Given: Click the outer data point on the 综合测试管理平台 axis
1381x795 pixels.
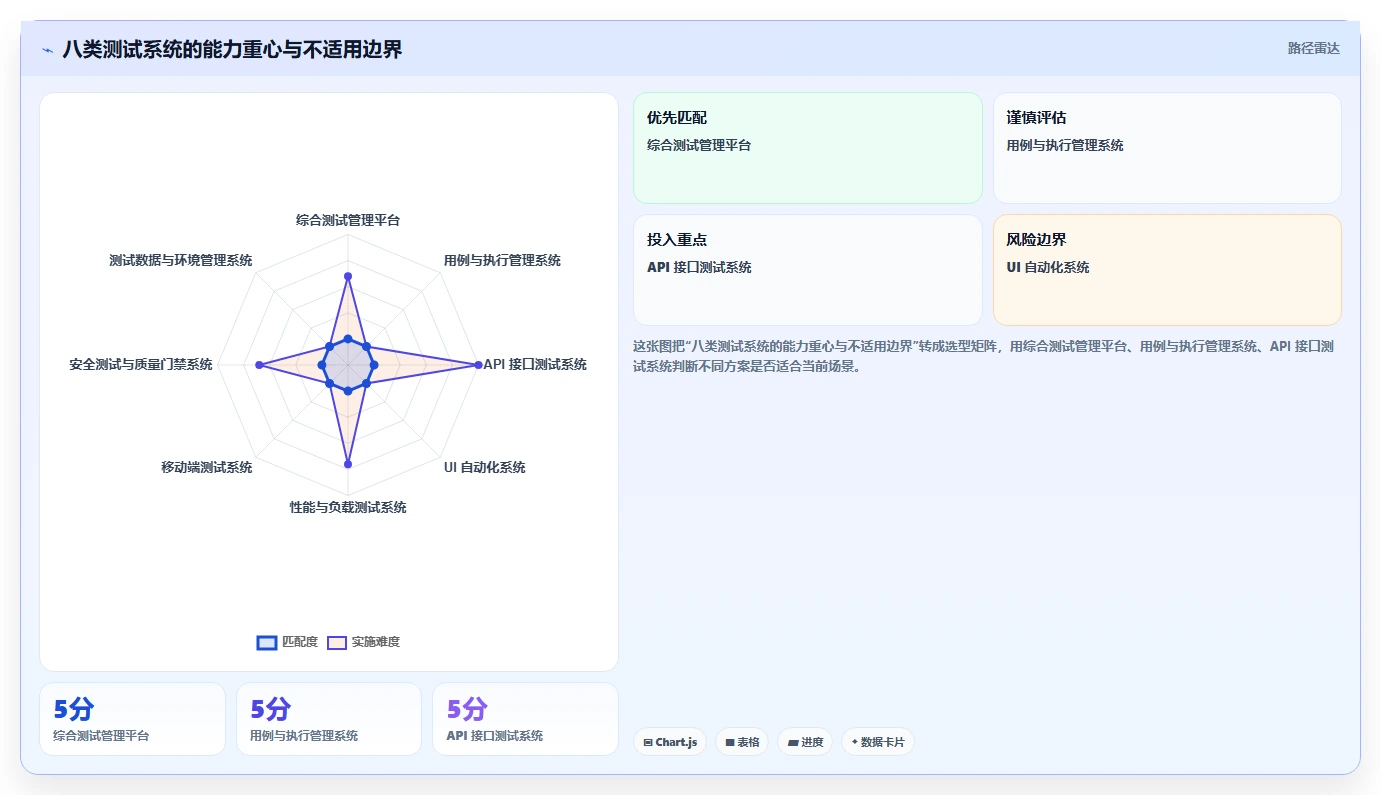Looking at the screenshot, I should [x=348, y=275].
